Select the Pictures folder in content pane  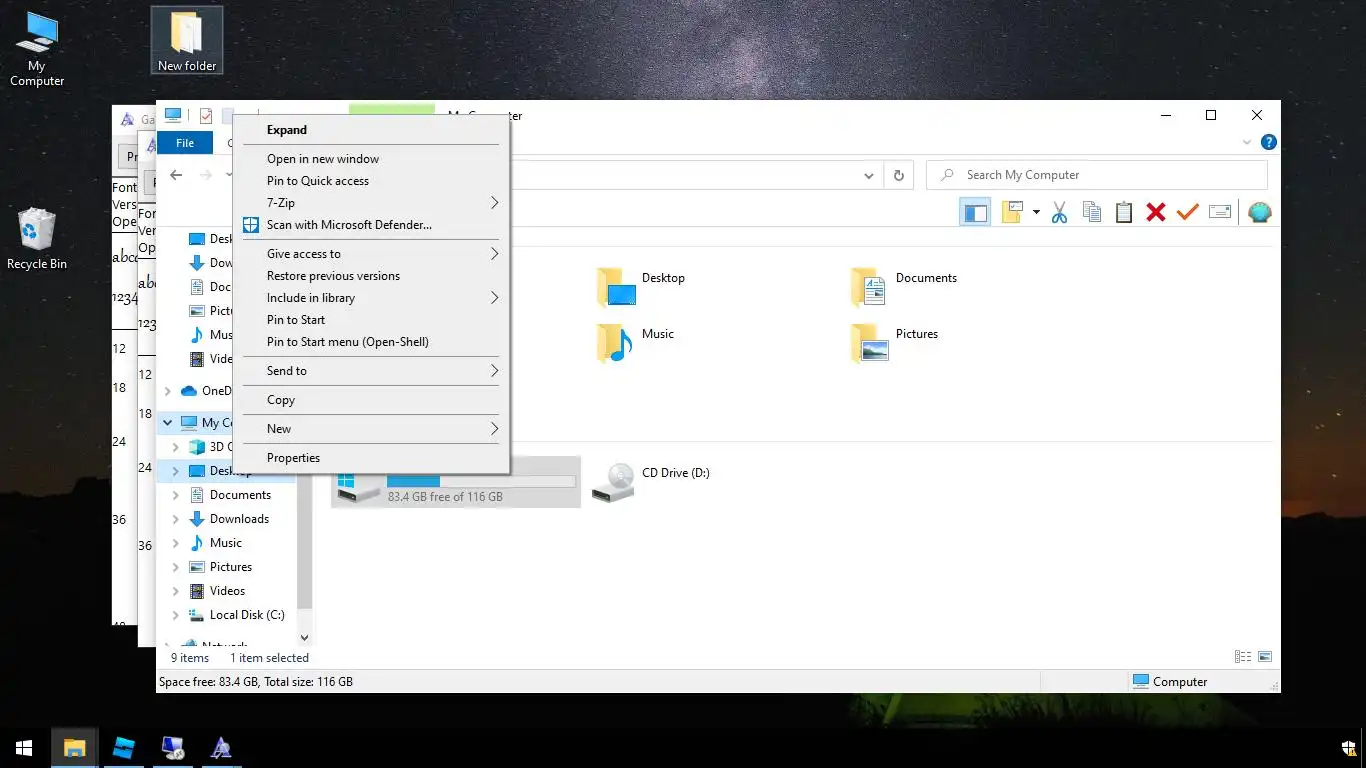(x=894, y=342)
